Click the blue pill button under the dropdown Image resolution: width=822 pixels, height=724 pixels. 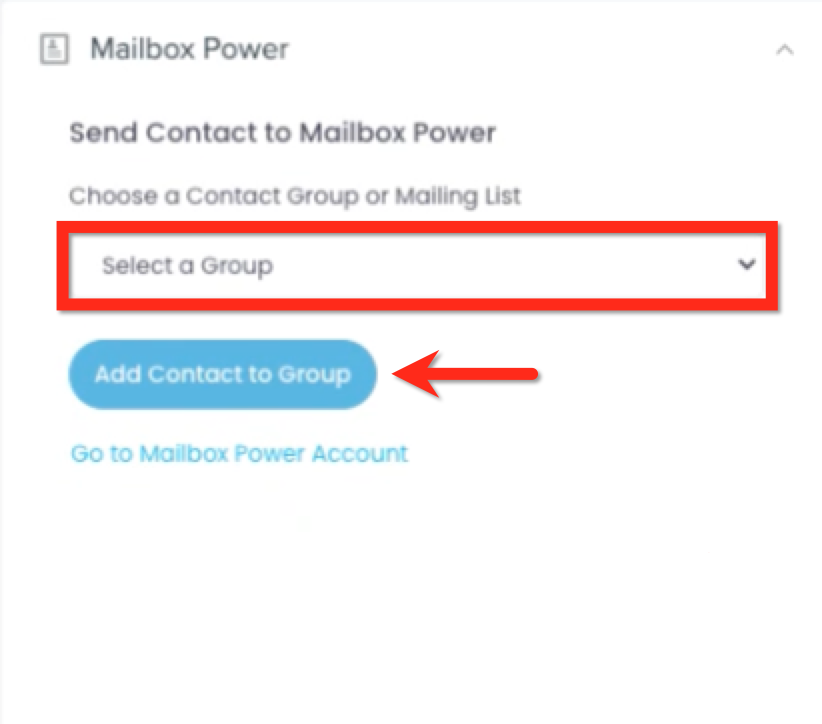(223, 374)
